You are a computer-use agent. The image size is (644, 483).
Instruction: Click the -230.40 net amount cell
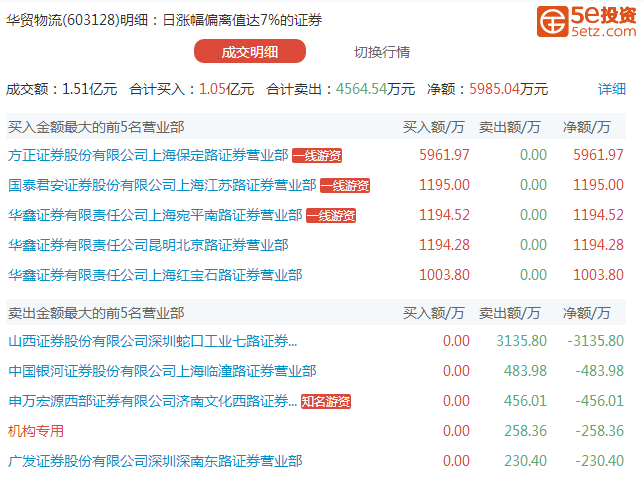[600, 461]
